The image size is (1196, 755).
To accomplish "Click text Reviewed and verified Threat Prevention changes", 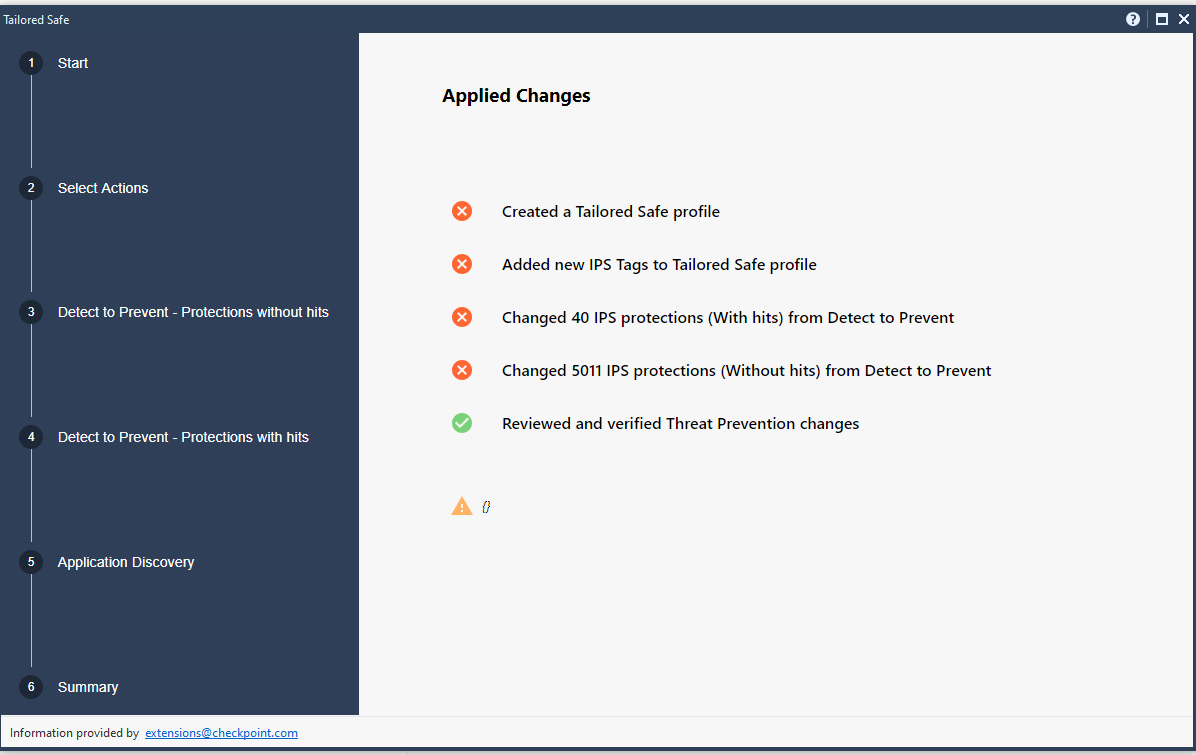I will pyautogui.click(x=680, y=424).
